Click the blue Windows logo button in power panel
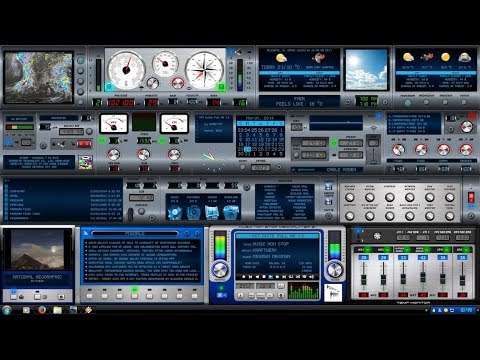This screenshot has height=360, width=480. [x=9, y=143]
